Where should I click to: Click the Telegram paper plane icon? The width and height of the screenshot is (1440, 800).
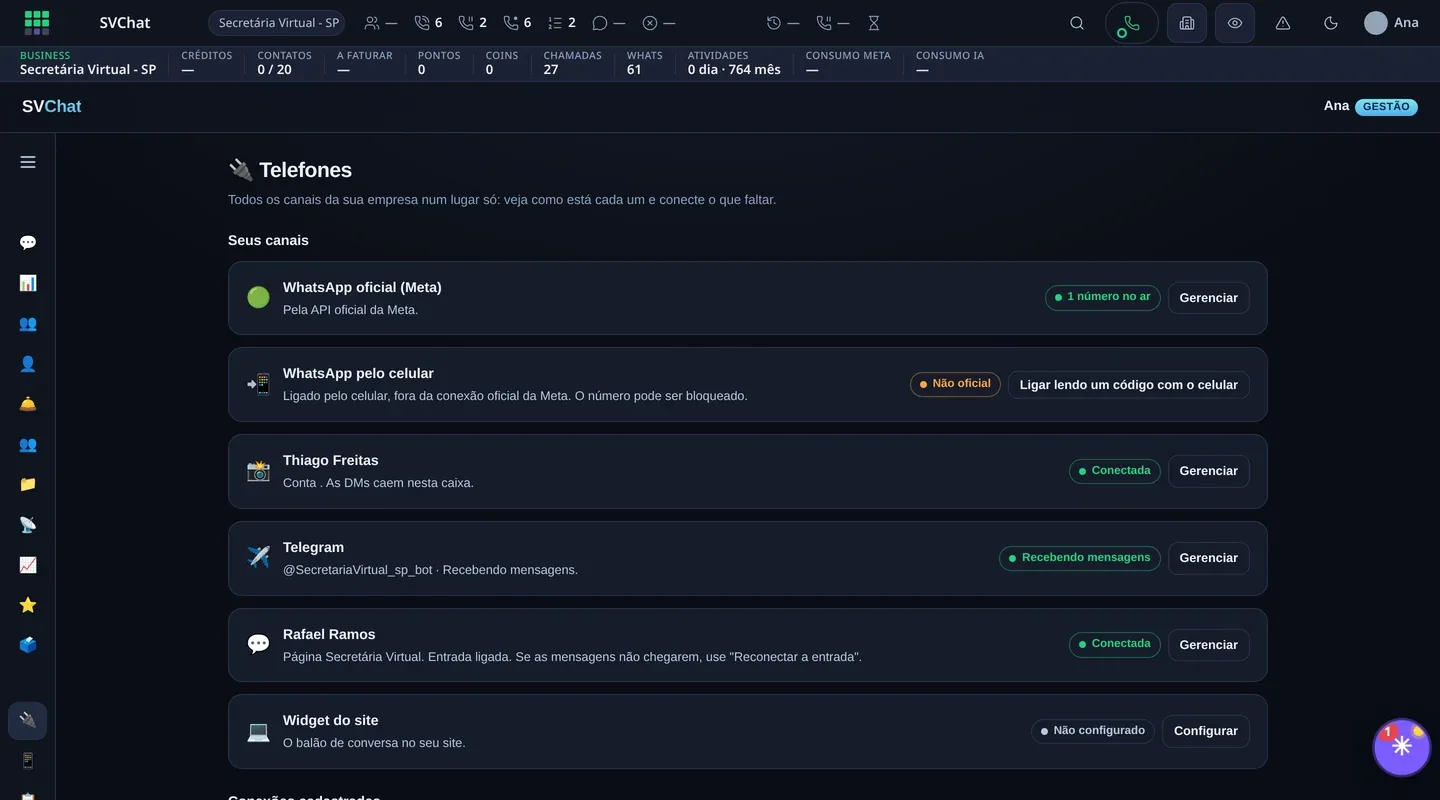(258, 557)
